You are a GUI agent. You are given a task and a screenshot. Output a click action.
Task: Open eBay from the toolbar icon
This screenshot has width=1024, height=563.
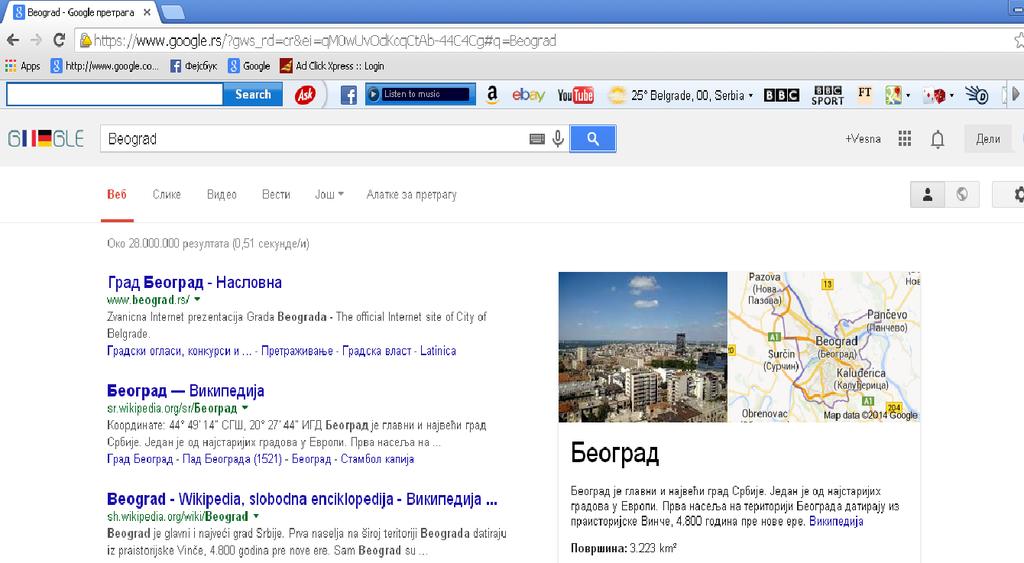click(528, 95)
